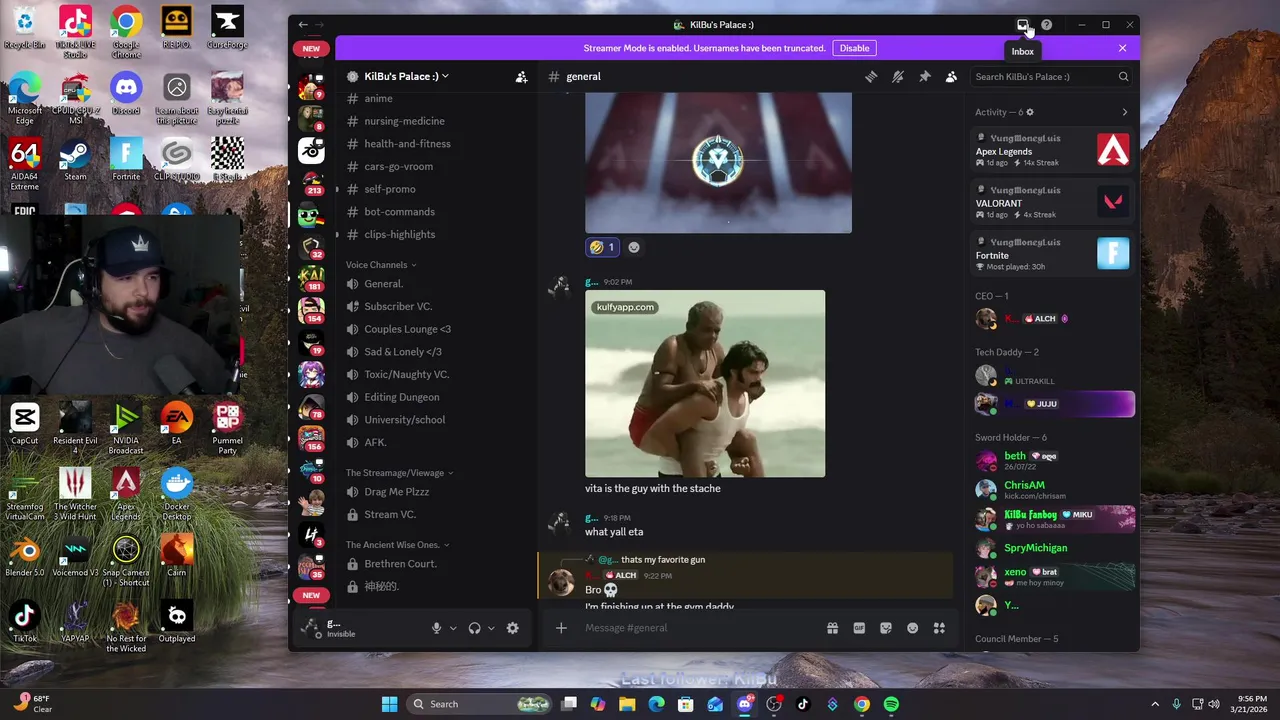Open the GIF picker

click(x=859, y=628)
